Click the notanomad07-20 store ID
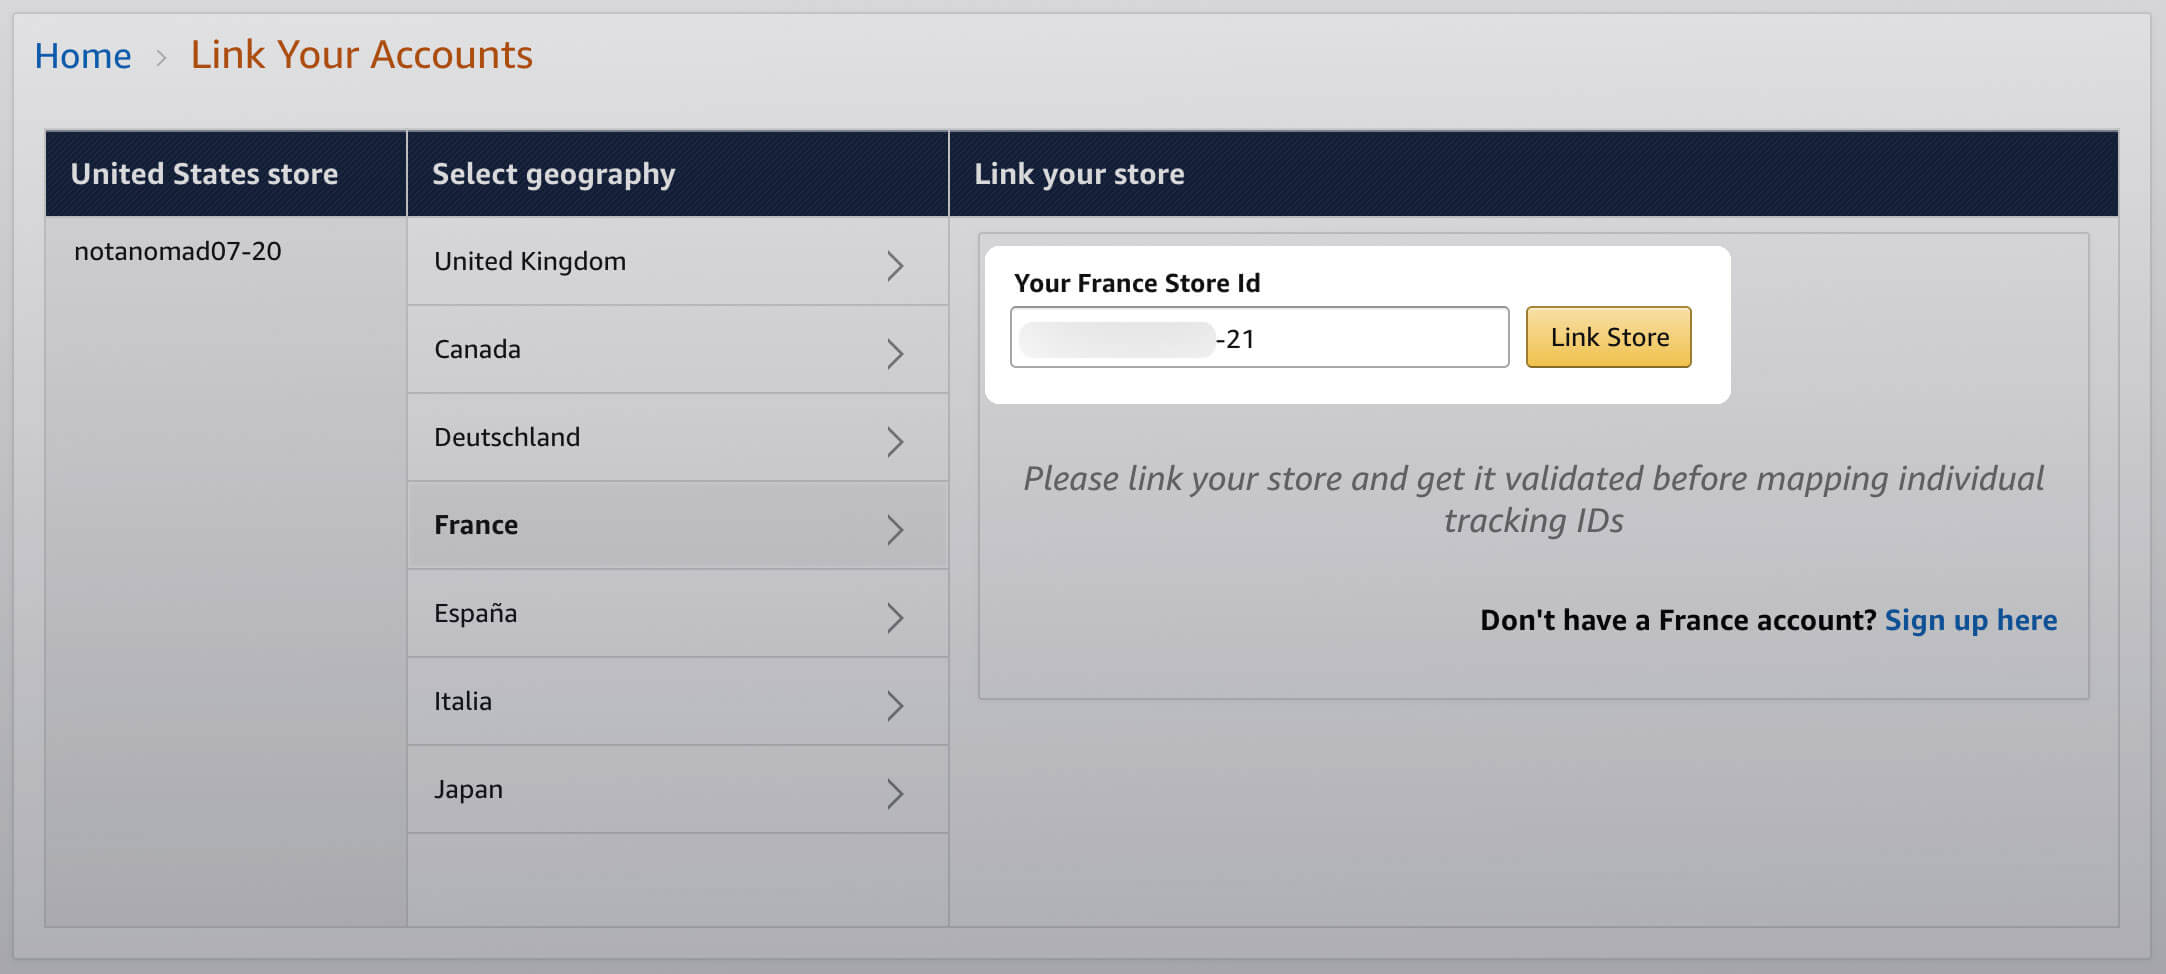 178,251
